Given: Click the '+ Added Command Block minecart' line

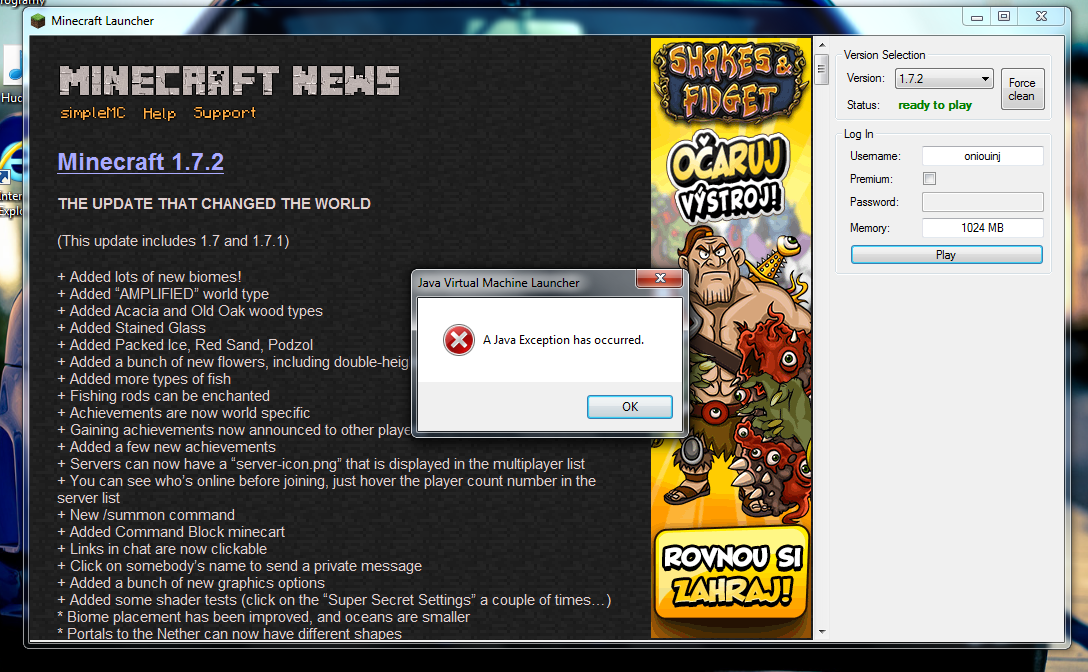Looking at the screenshot, I should pyautogui.click(x=171, y=532).
